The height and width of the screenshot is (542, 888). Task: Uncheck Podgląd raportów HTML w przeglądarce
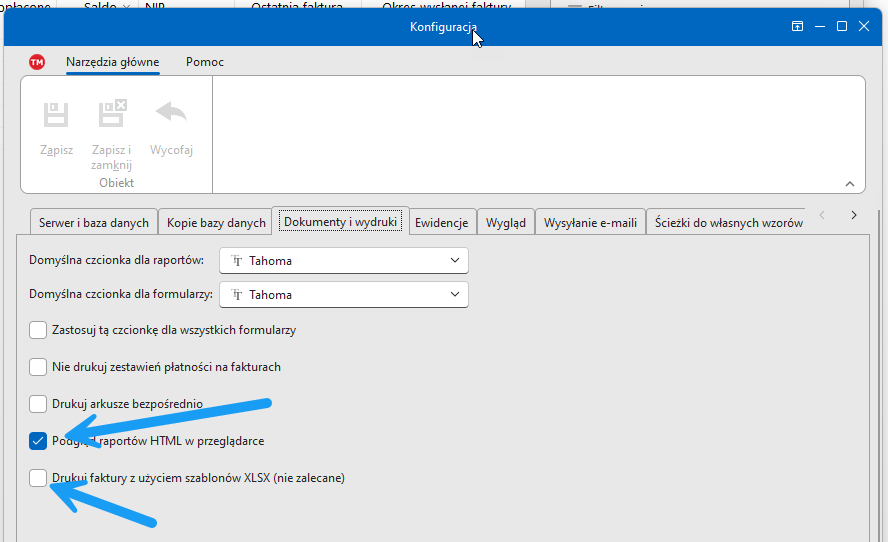click(x=38, y=440)
